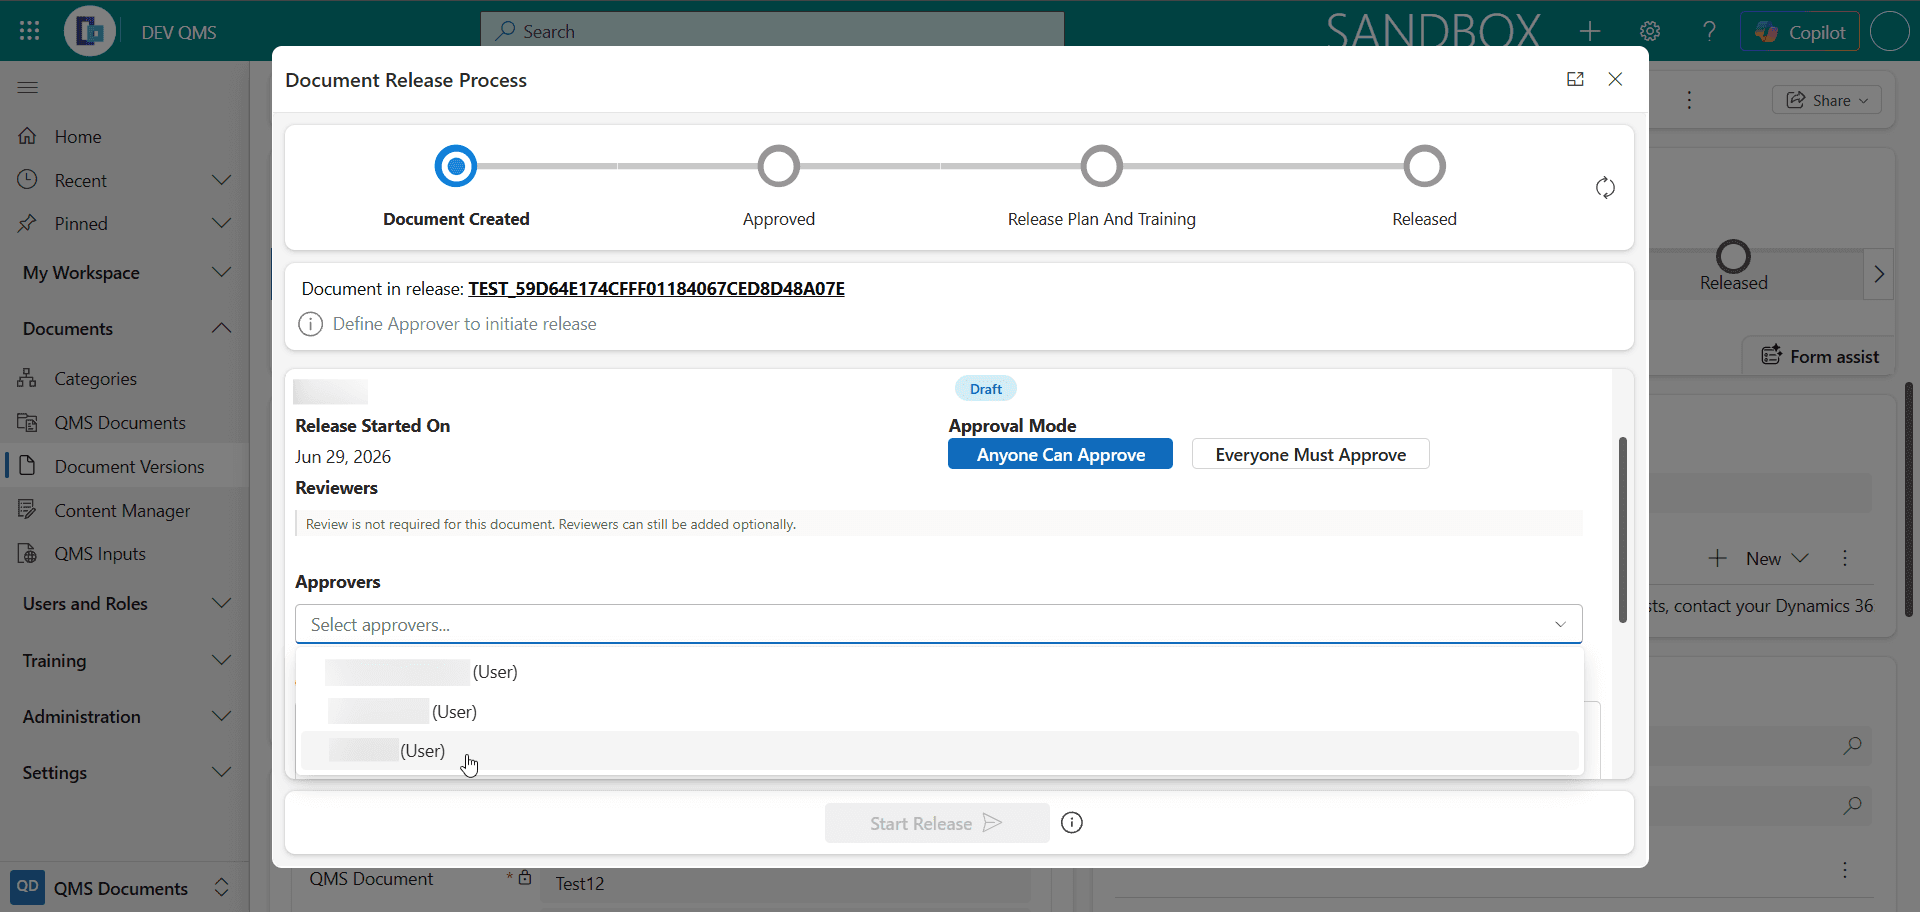The width and height of the screenshot is (1920, 912).
Task: Open Form assist
Action: tap(1820, 356)
